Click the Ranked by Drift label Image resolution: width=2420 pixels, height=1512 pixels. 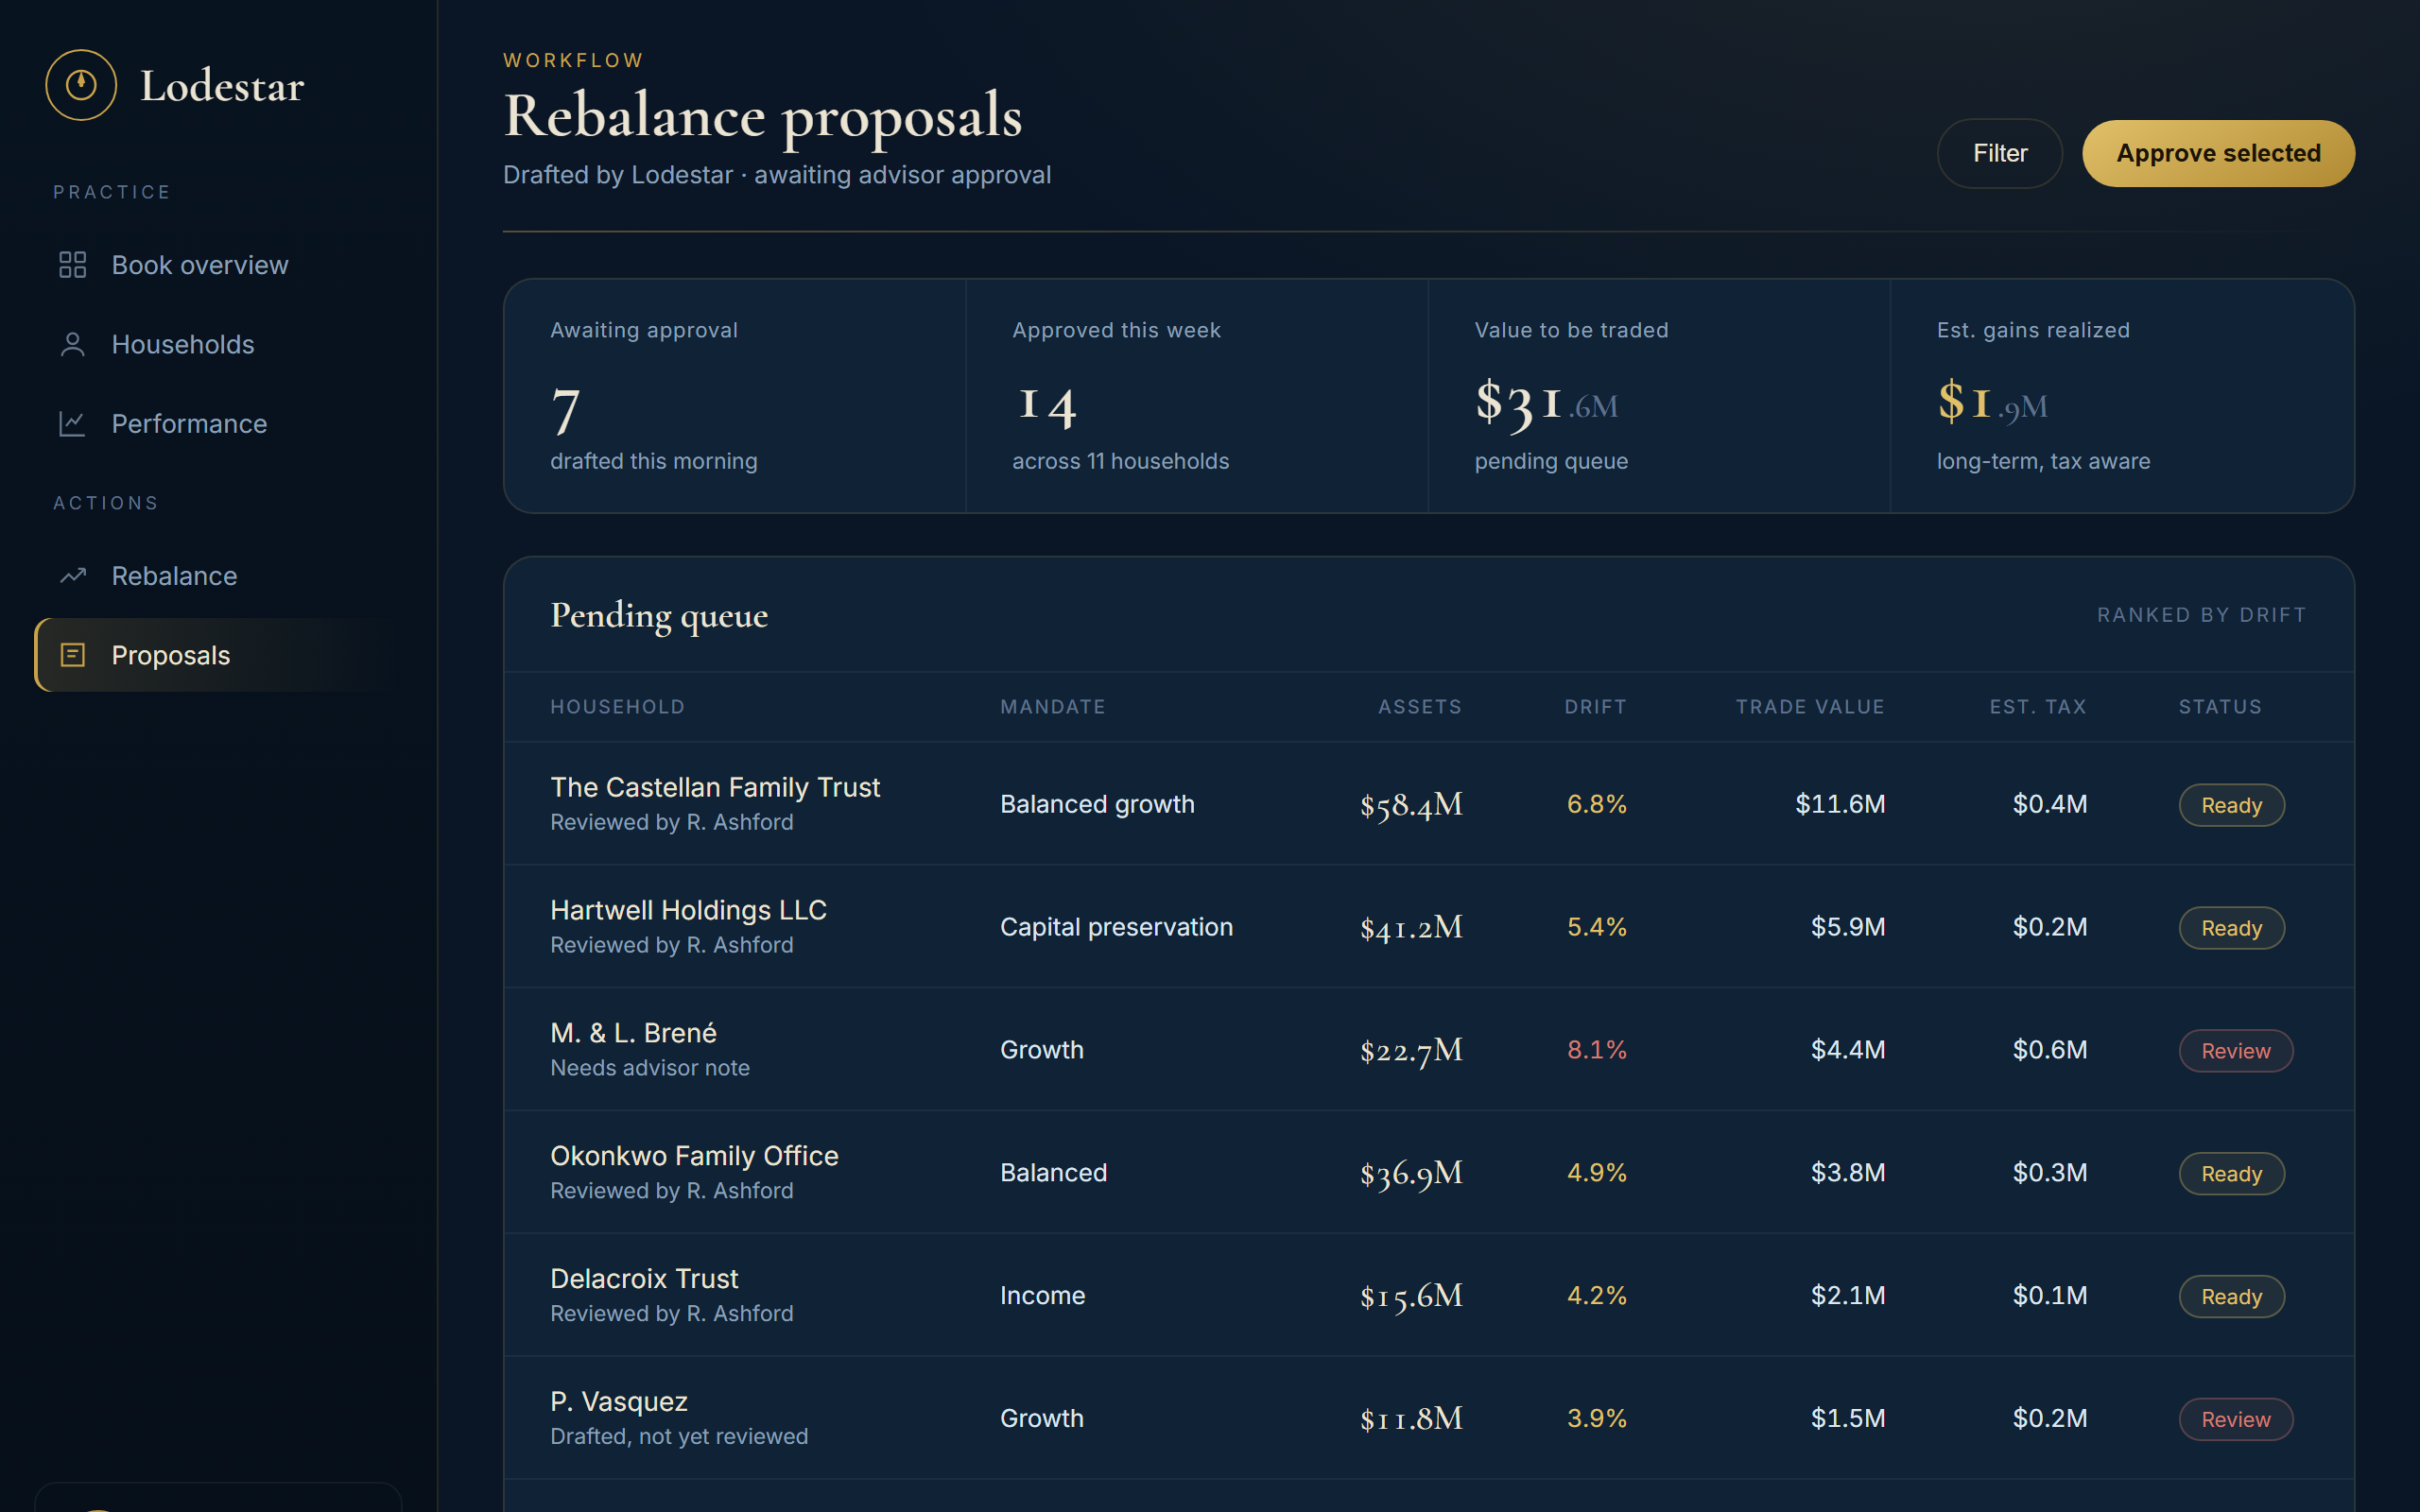2202,615
